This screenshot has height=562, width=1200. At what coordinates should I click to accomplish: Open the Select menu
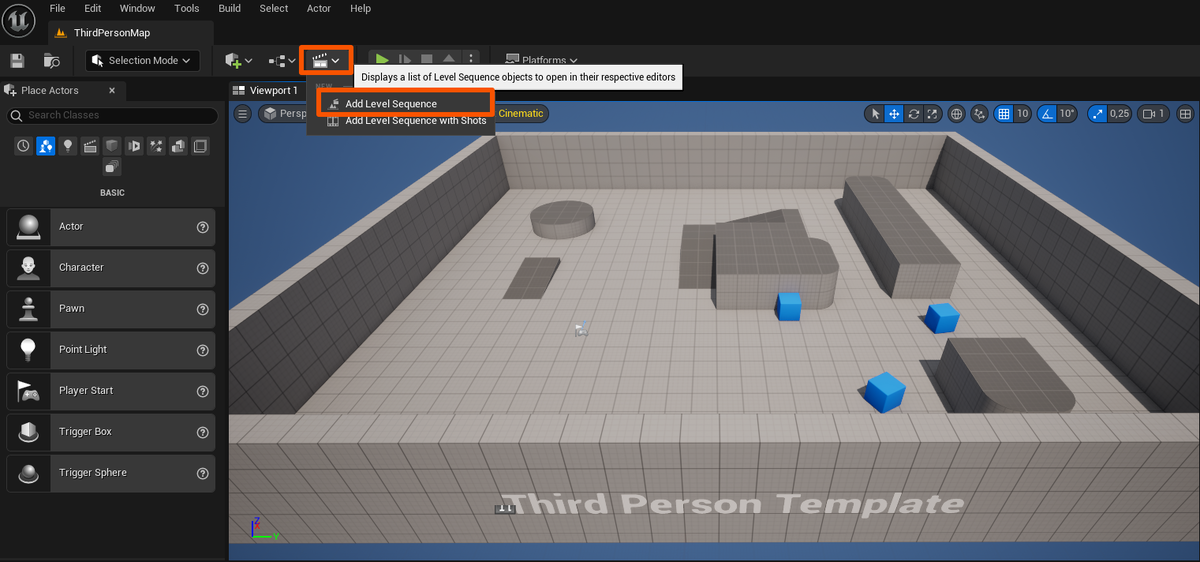[x=274, y=8]
